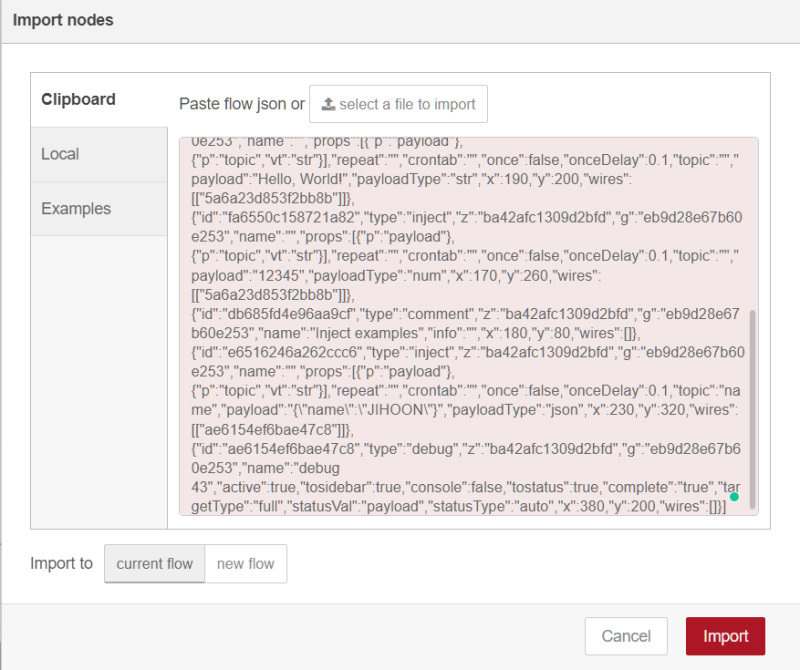Open the Clipboard tab

(99, 100)
